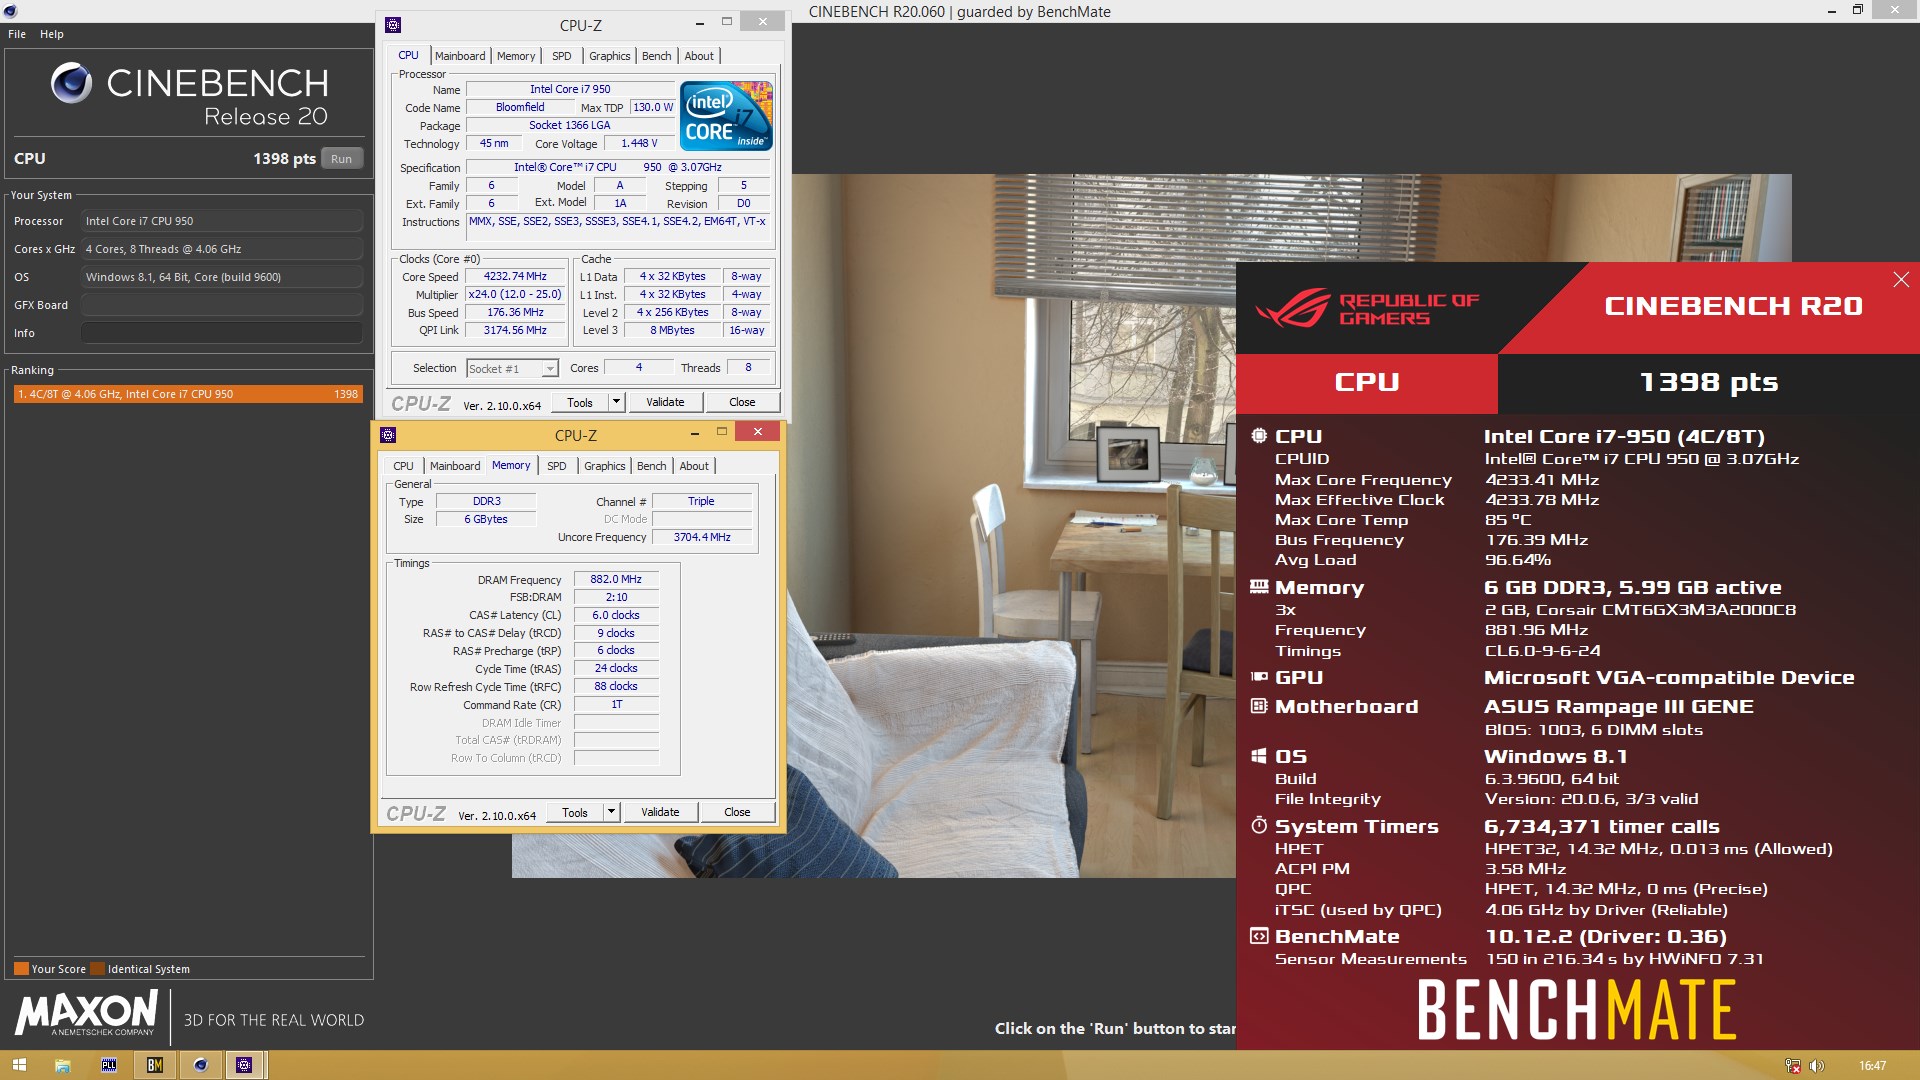
Task: Click Tools button in upper CPU-Z
Action: (x=580, y=402)
